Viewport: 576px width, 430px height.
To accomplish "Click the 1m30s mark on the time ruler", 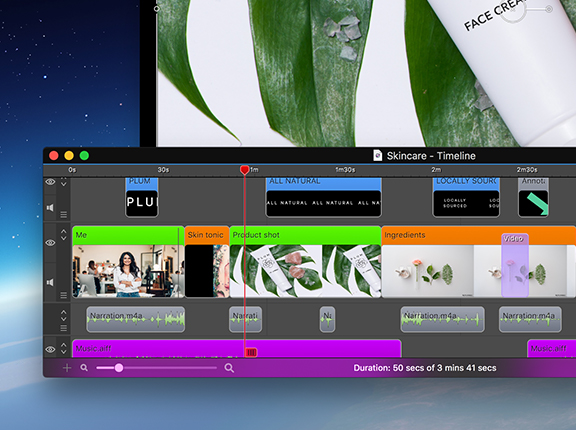I will (345, 170).
